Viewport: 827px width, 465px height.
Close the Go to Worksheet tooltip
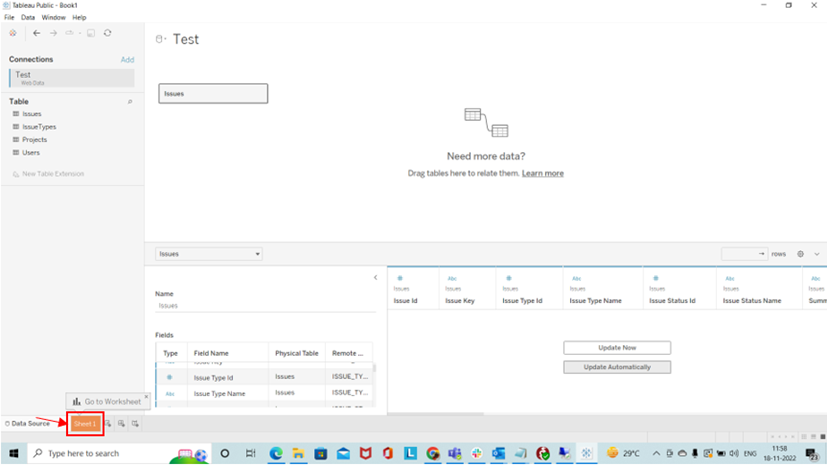[146, 396]
